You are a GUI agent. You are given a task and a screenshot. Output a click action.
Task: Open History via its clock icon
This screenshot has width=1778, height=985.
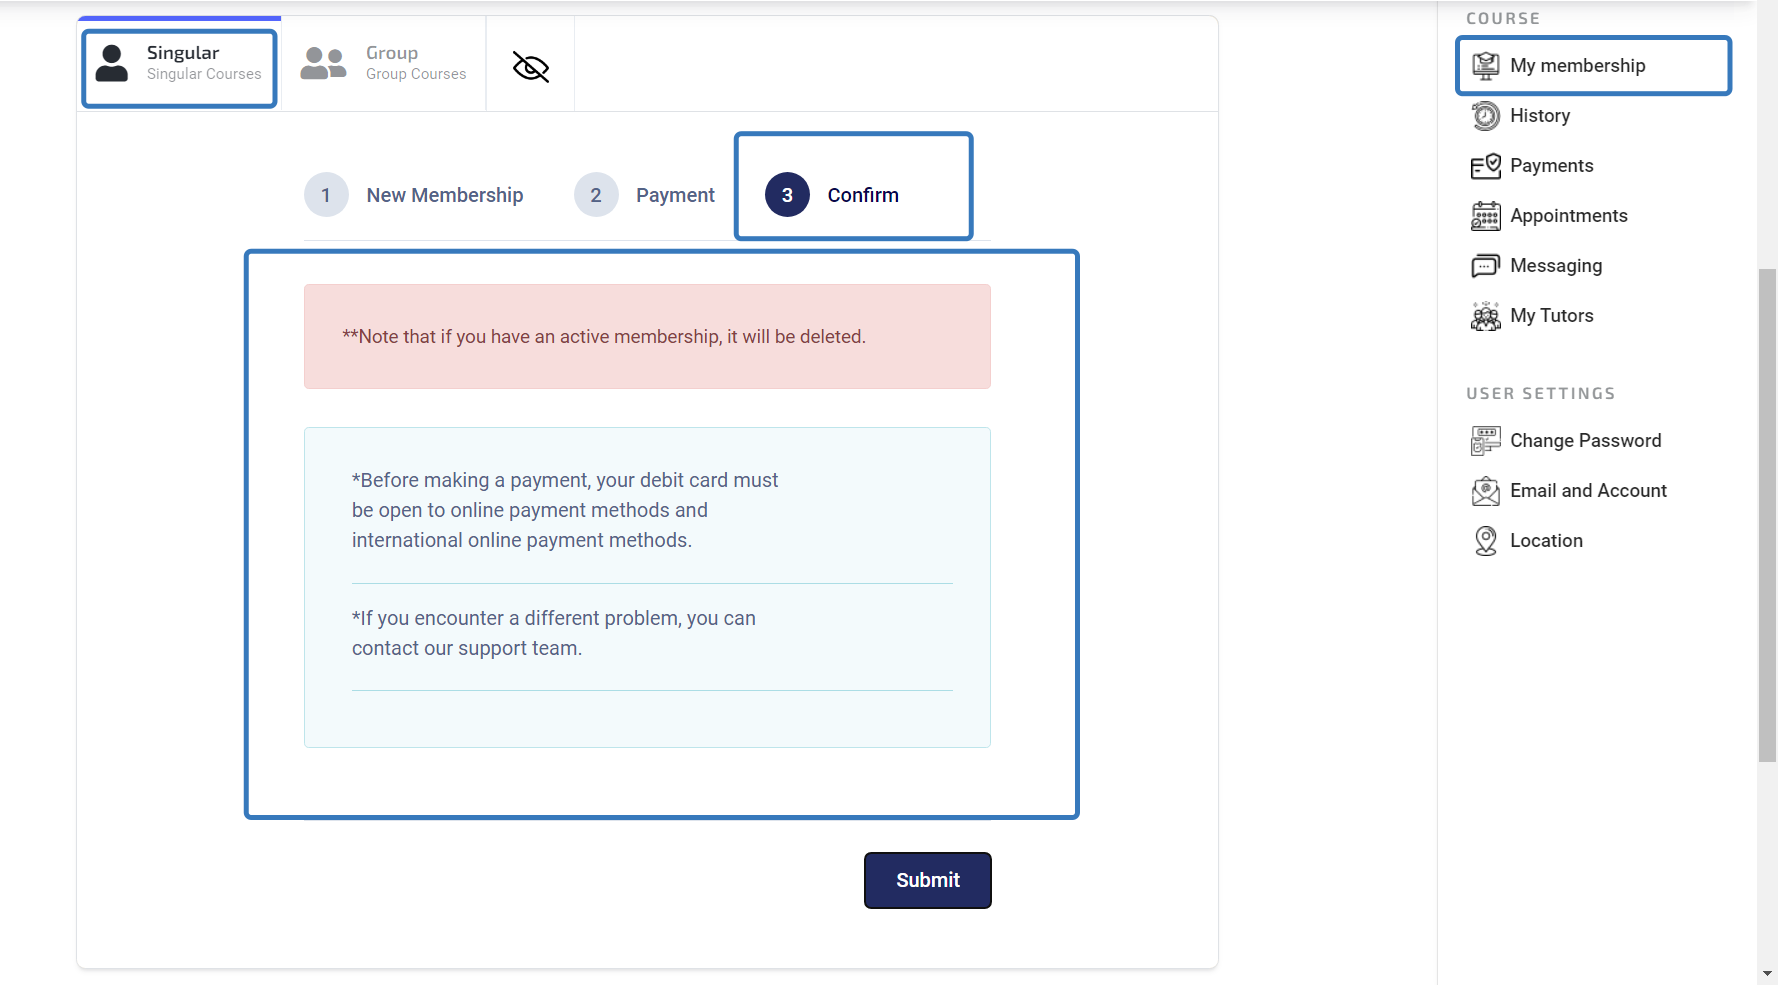click(1486, 116)
